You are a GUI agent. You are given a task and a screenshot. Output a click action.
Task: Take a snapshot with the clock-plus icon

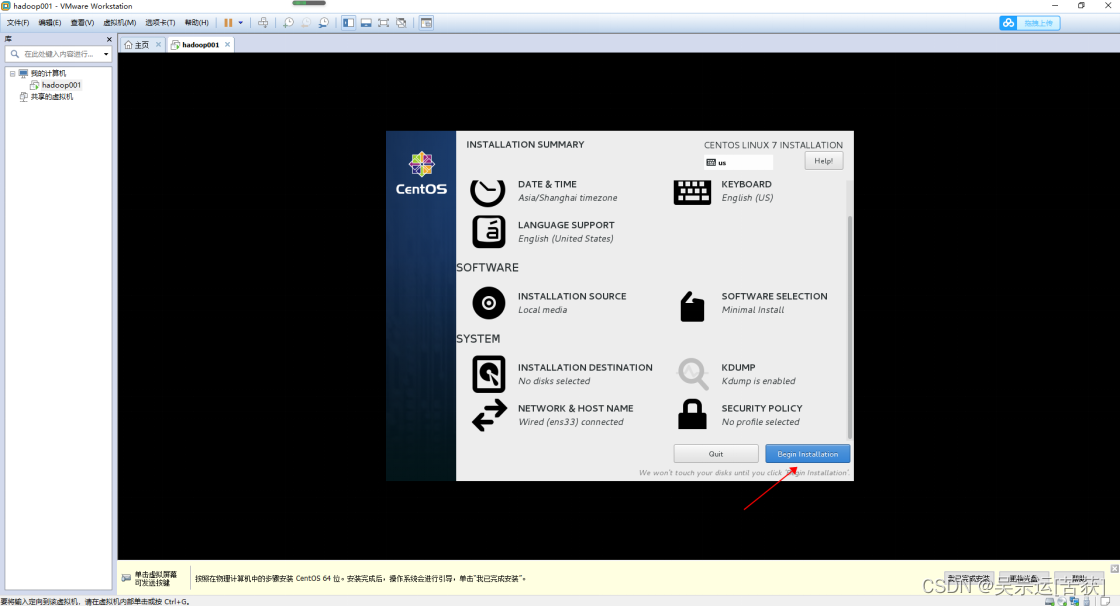tap(288, 23)
